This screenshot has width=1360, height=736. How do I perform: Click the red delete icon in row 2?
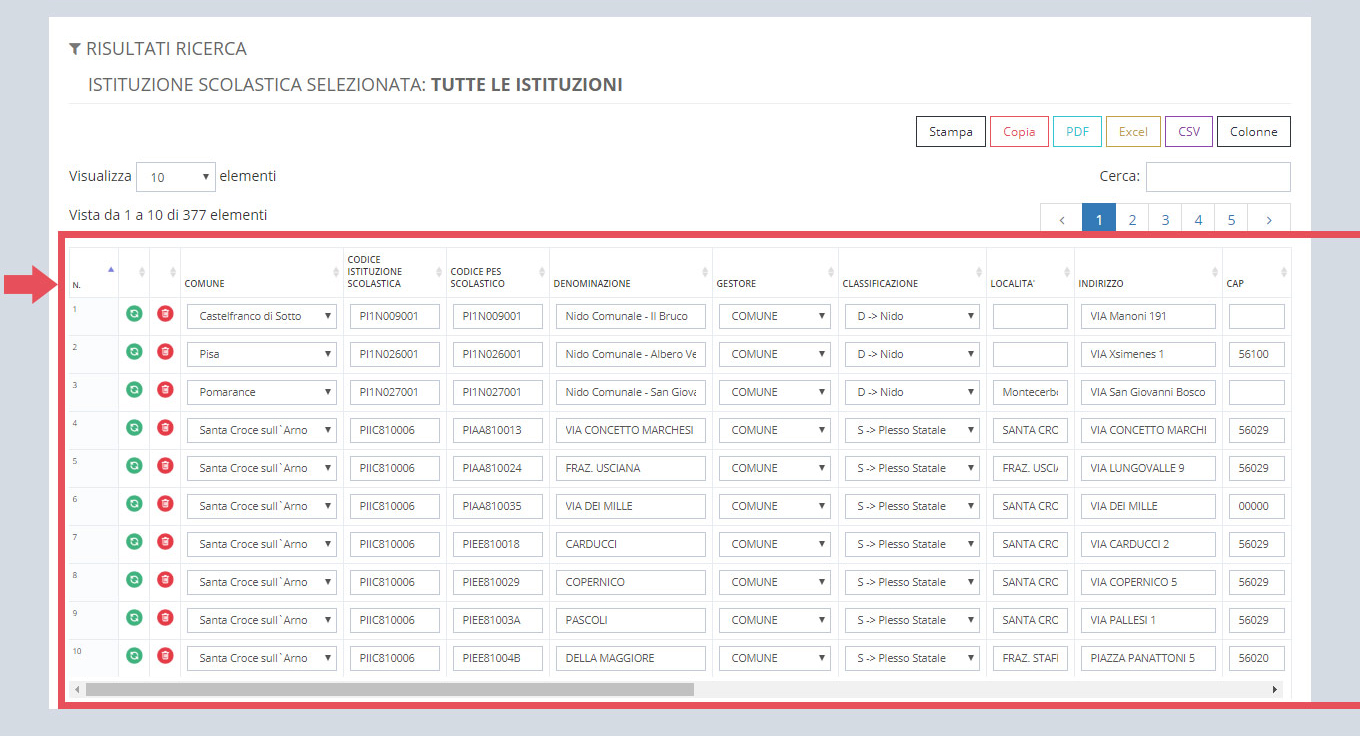click(165, 352)
